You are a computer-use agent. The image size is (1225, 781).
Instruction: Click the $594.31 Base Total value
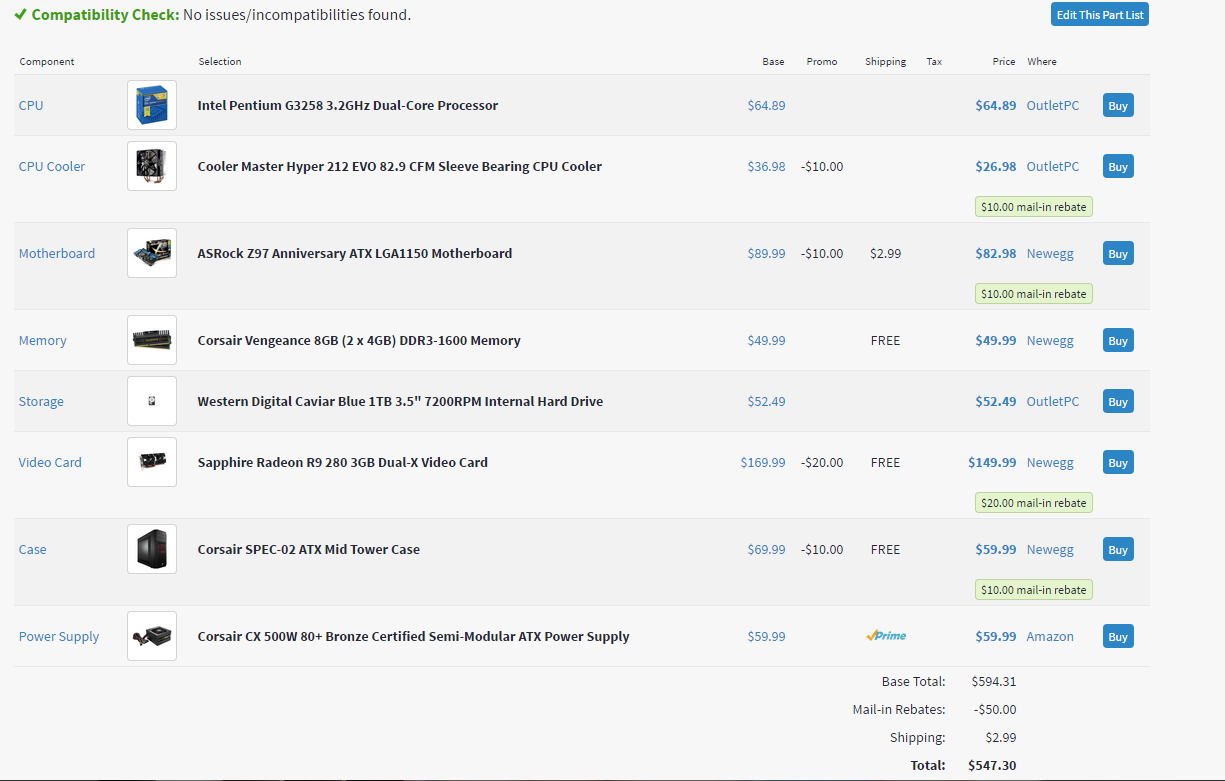pyautogui.click(x=994, y=681)
